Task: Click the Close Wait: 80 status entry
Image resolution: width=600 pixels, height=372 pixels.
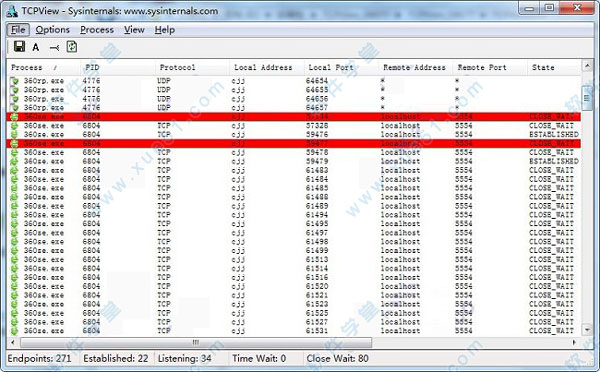Action: coord(337,359)
